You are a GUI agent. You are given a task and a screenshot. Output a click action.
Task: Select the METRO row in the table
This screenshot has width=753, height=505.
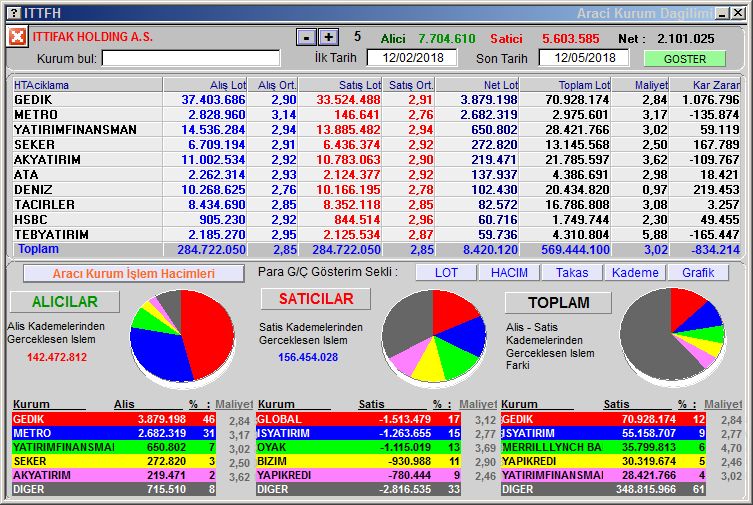[x=376, y=115]
